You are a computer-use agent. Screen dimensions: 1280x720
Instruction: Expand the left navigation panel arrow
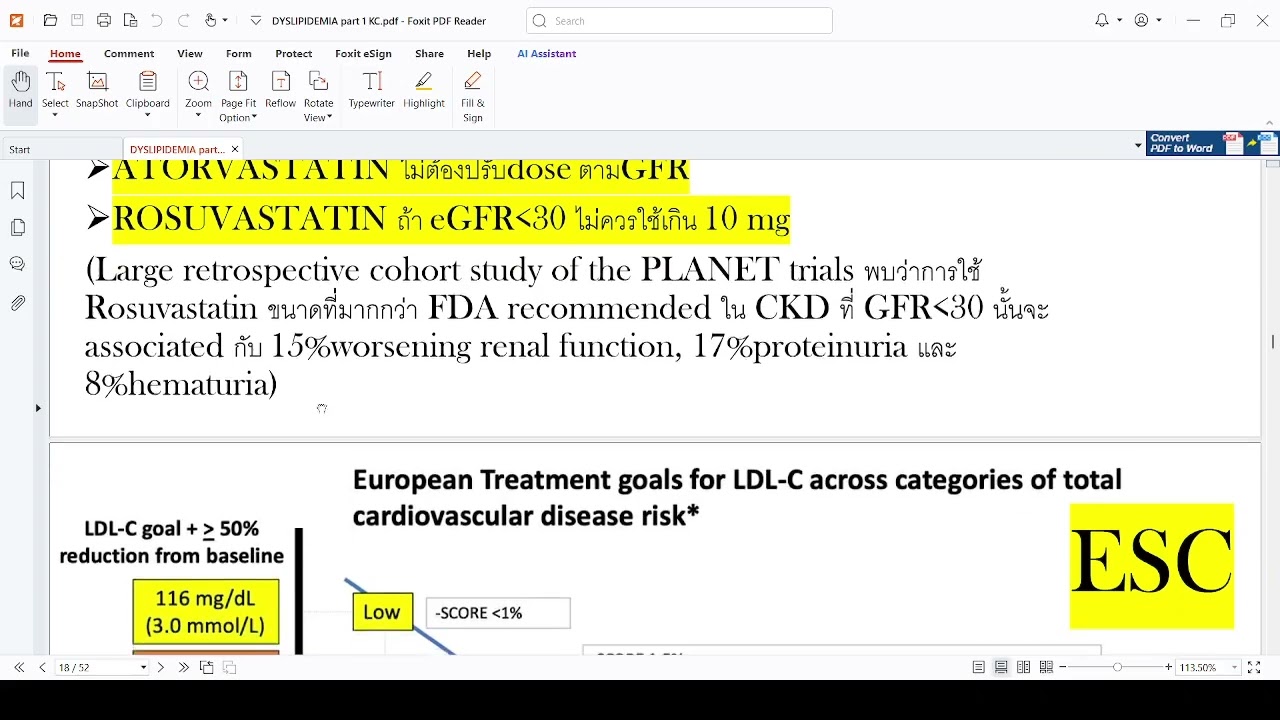click(38, 408)
